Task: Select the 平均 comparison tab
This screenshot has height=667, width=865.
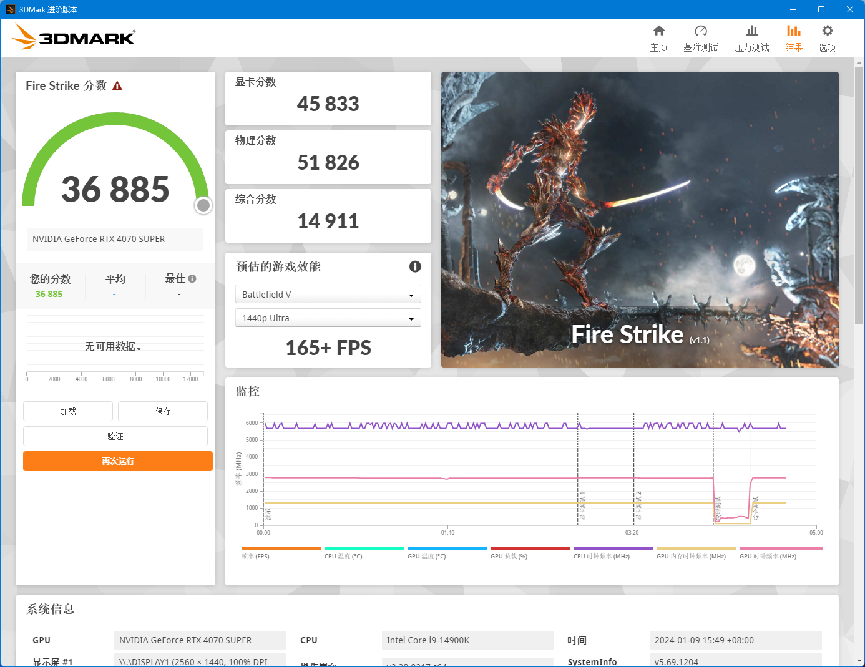Action: [x=114, y=280]
